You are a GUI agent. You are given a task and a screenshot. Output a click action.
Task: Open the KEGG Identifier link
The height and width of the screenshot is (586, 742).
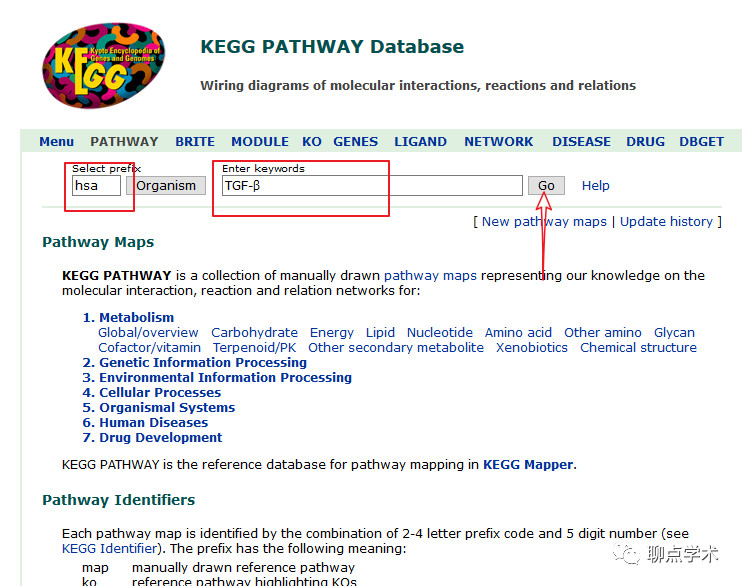[x=109, y=549]
